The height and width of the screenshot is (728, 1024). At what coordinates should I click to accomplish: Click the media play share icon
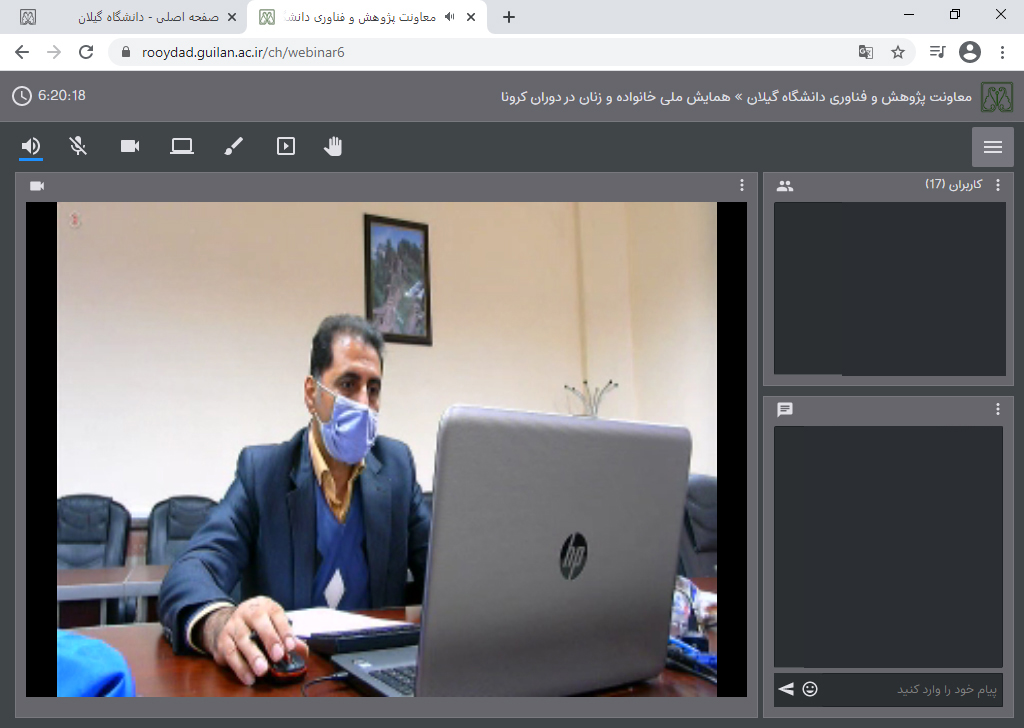[x=286, y=147]
